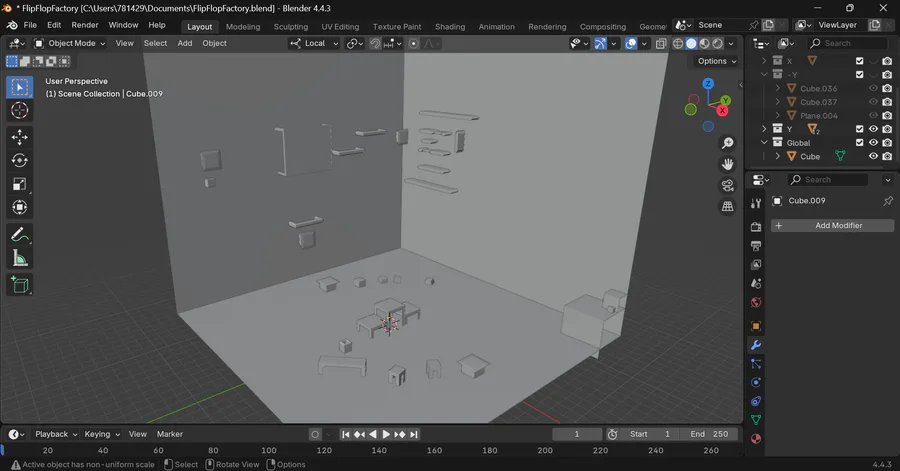The image size is (900, 471).
Task: Switch to wireframe viewport shading
Action: pyautogui.click(x=678, y=44)
